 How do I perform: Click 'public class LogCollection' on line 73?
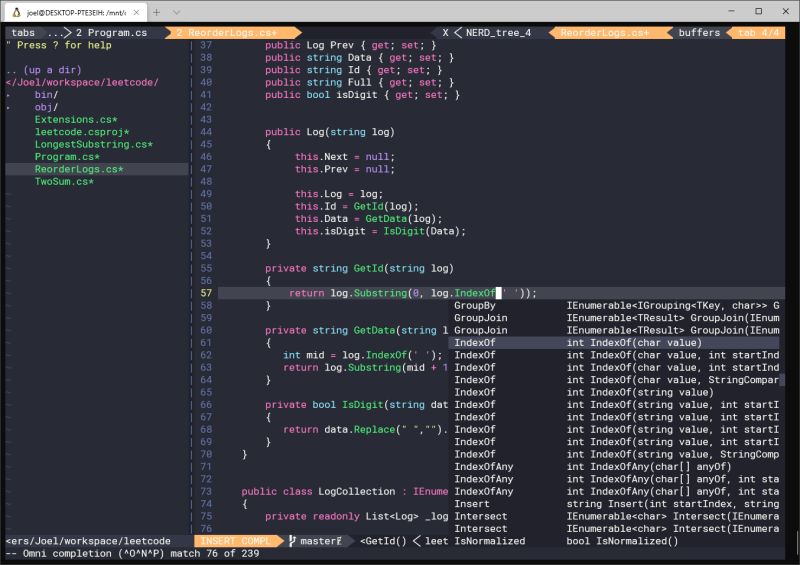coord(318,492)
